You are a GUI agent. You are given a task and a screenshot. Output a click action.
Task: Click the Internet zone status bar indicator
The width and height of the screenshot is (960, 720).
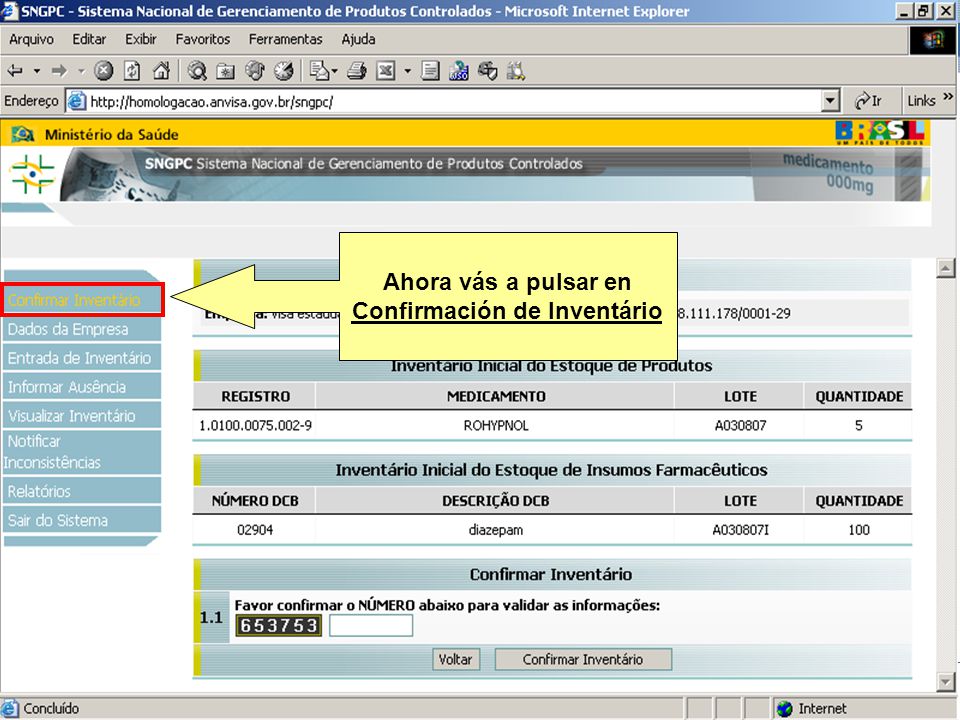coord(812,709)
